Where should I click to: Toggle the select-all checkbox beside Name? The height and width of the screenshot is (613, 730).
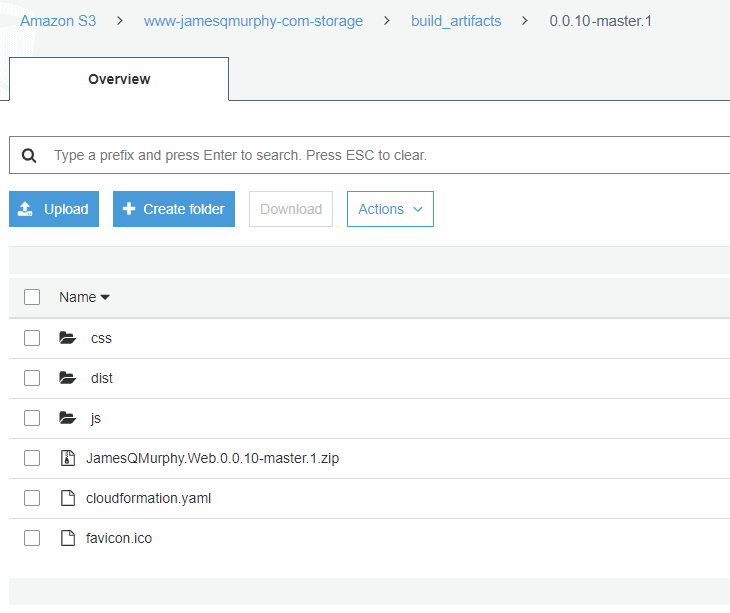pyautogui.click(x=32, y=297)
